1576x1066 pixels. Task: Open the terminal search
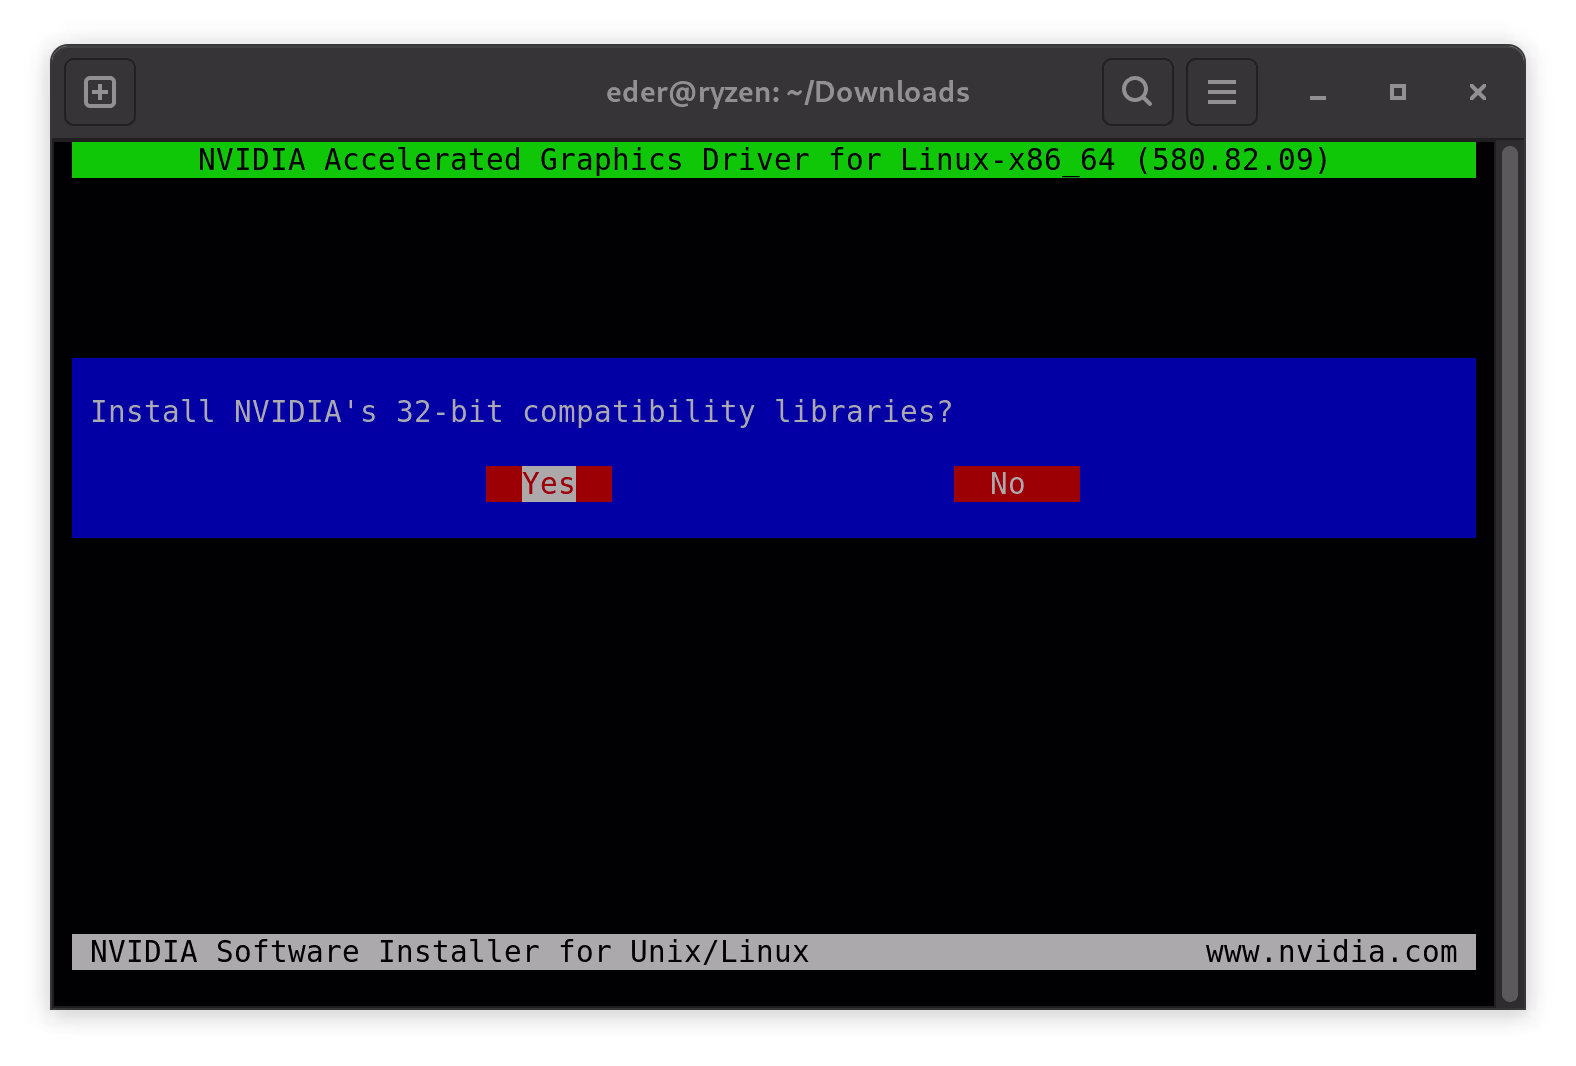(x=1137, y=92)
